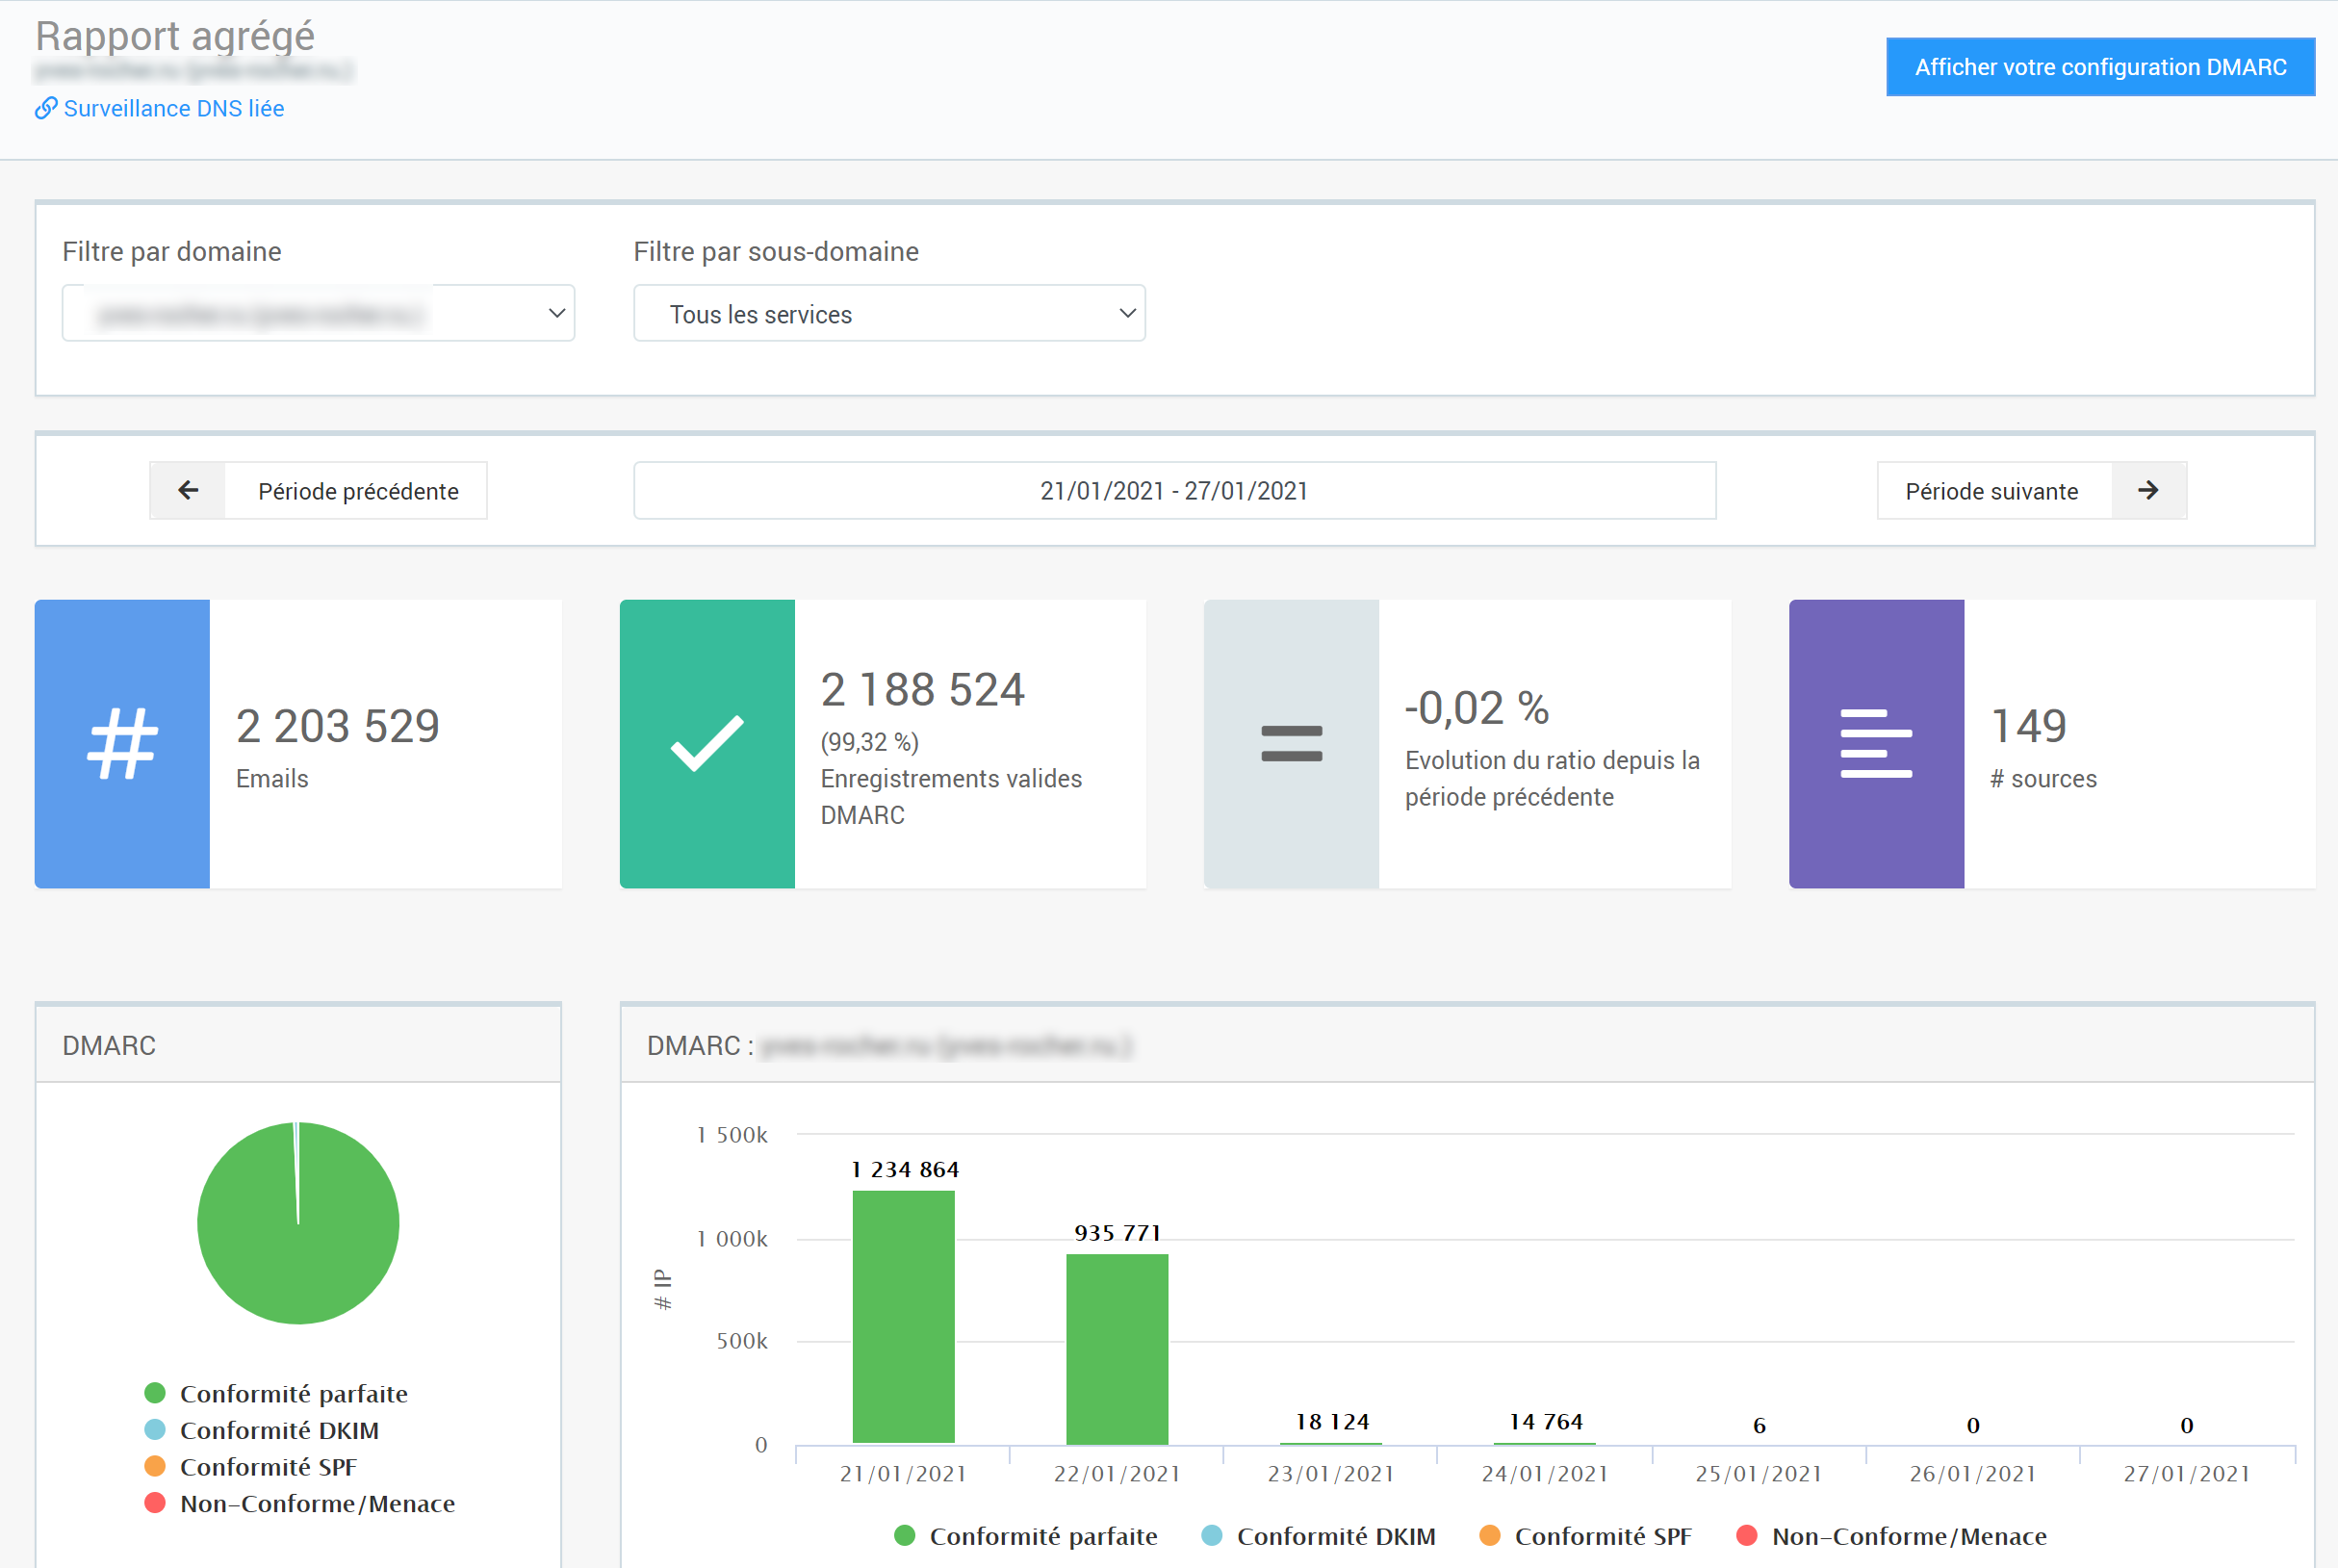2338x1568 pixels.
Task: Click the Période précédente button label
Action: click(x=357, y=490)
